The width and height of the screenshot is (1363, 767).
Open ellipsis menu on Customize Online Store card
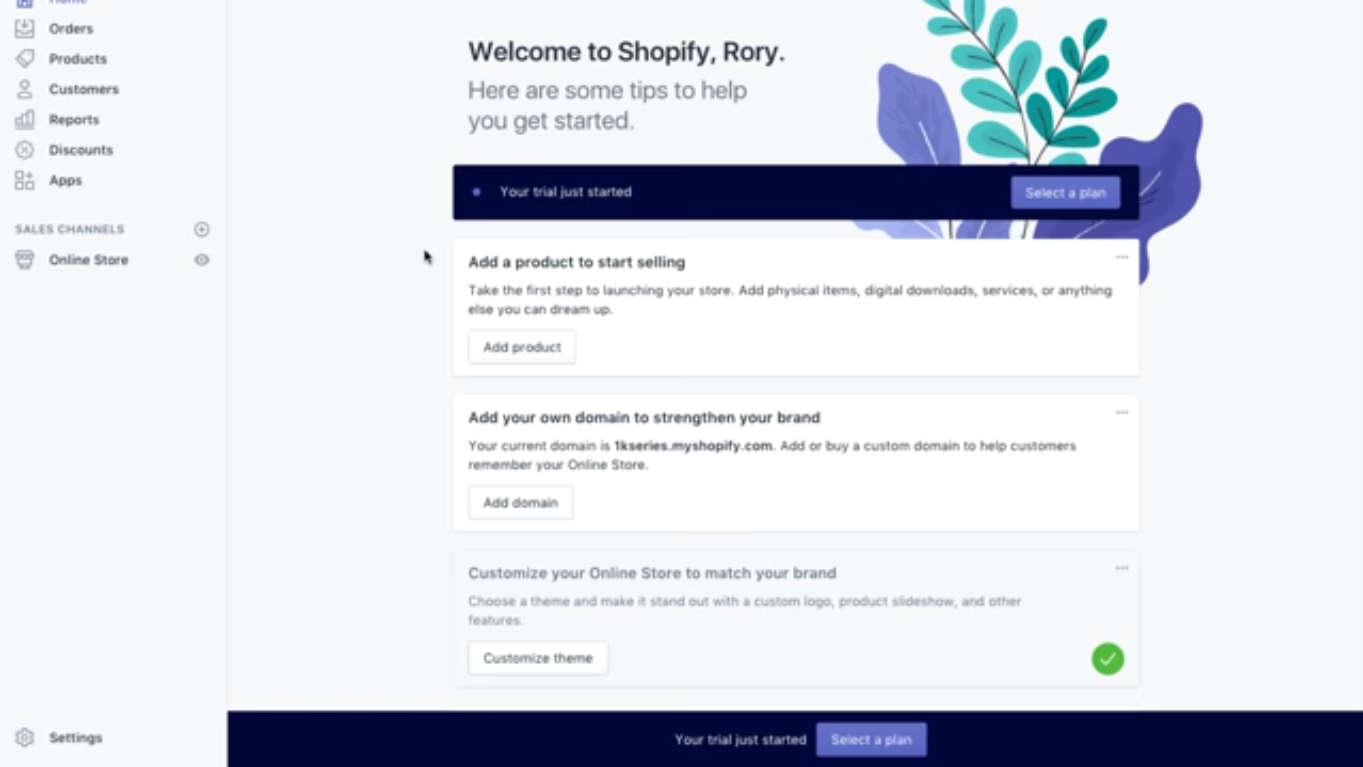pyautogui.click(x=1122, y=568)
